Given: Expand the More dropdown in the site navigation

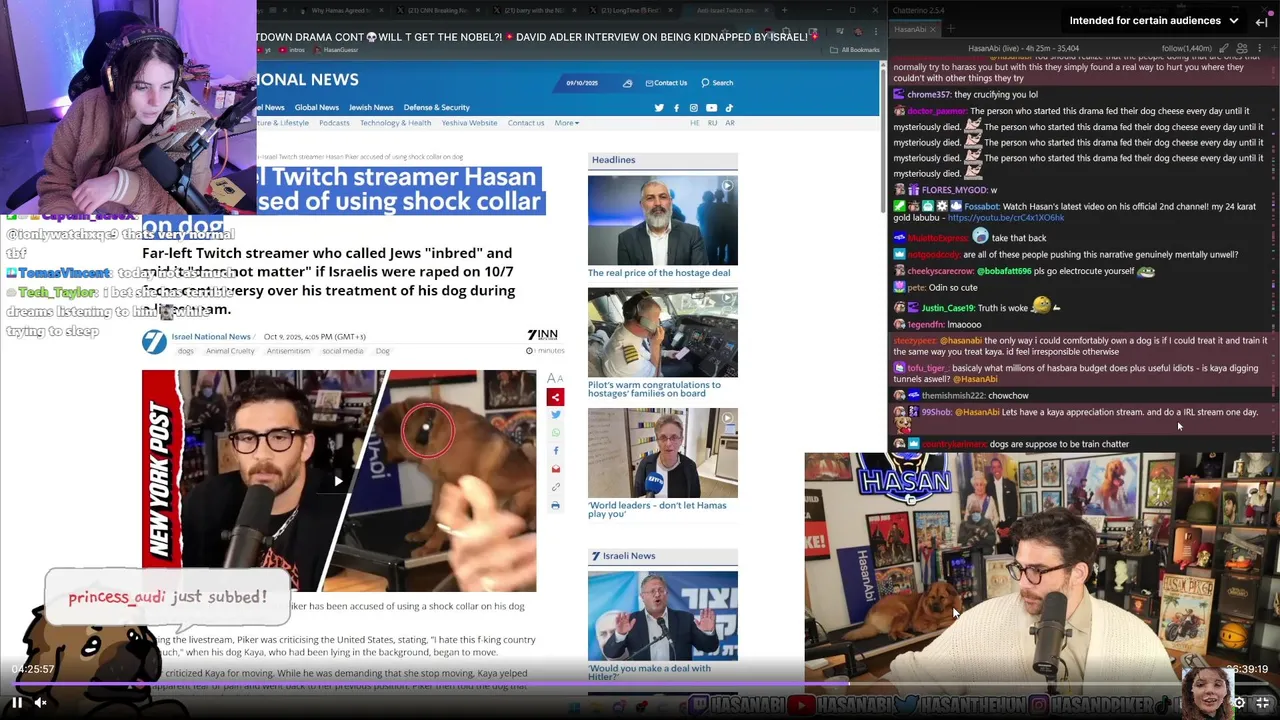Looking at the screenshot, I should pyautogui.click(x=567, y=123).
